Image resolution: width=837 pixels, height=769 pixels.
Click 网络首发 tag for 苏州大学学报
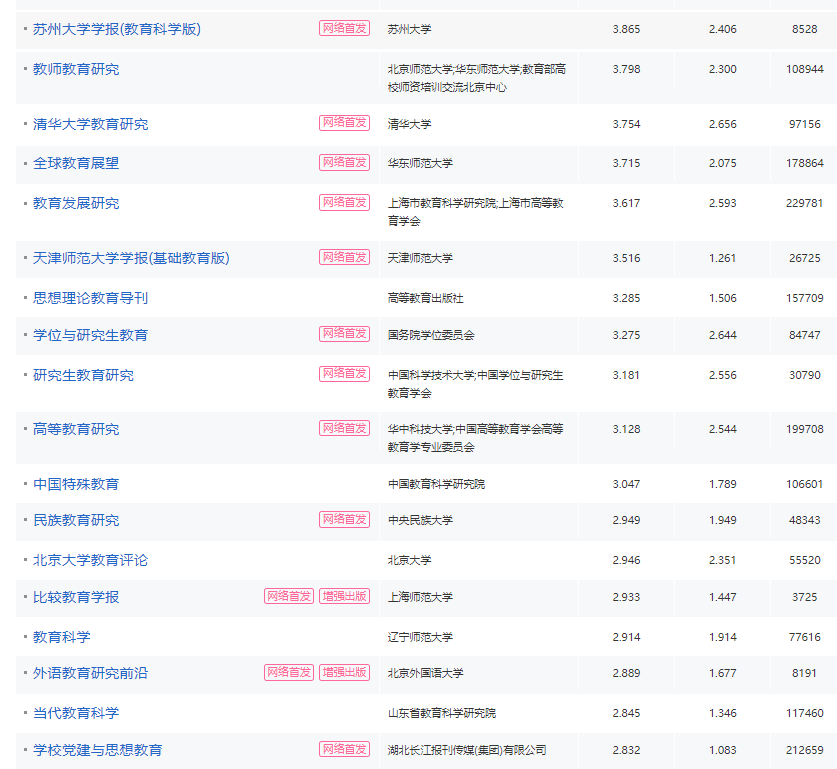click(344, 28)
